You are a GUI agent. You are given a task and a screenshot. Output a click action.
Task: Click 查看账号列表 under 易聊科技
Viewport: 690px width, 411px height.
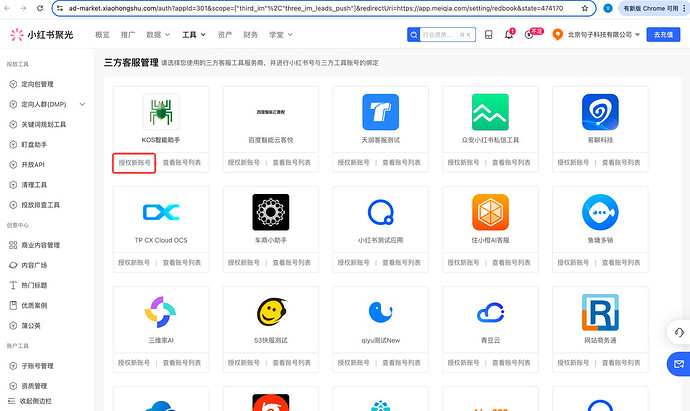[621, 163]
